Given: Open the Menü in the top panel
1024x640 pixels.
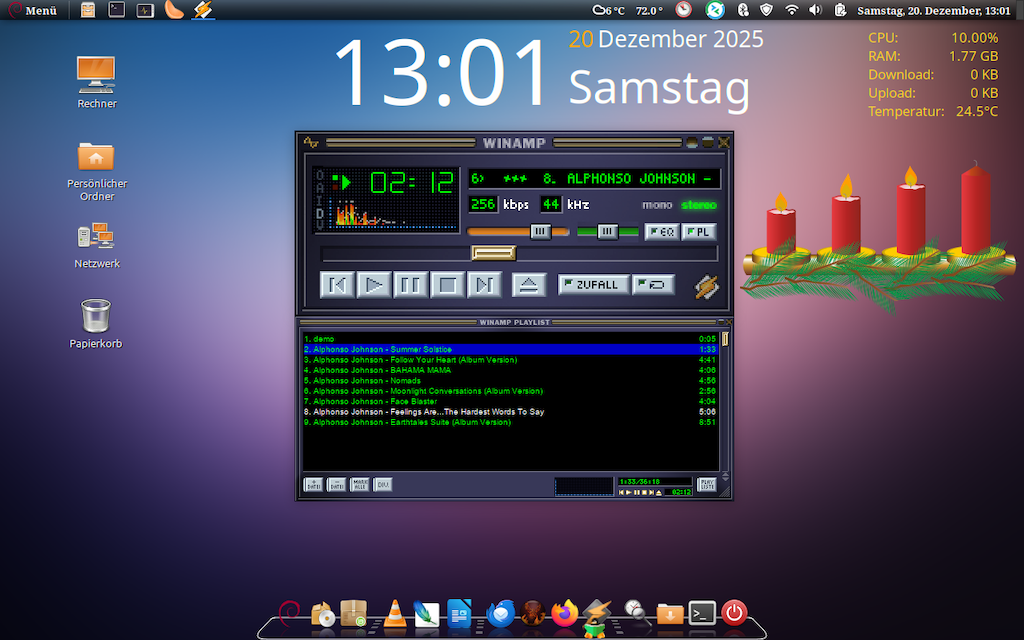Looking at the screenshot, I should (33, 11).
